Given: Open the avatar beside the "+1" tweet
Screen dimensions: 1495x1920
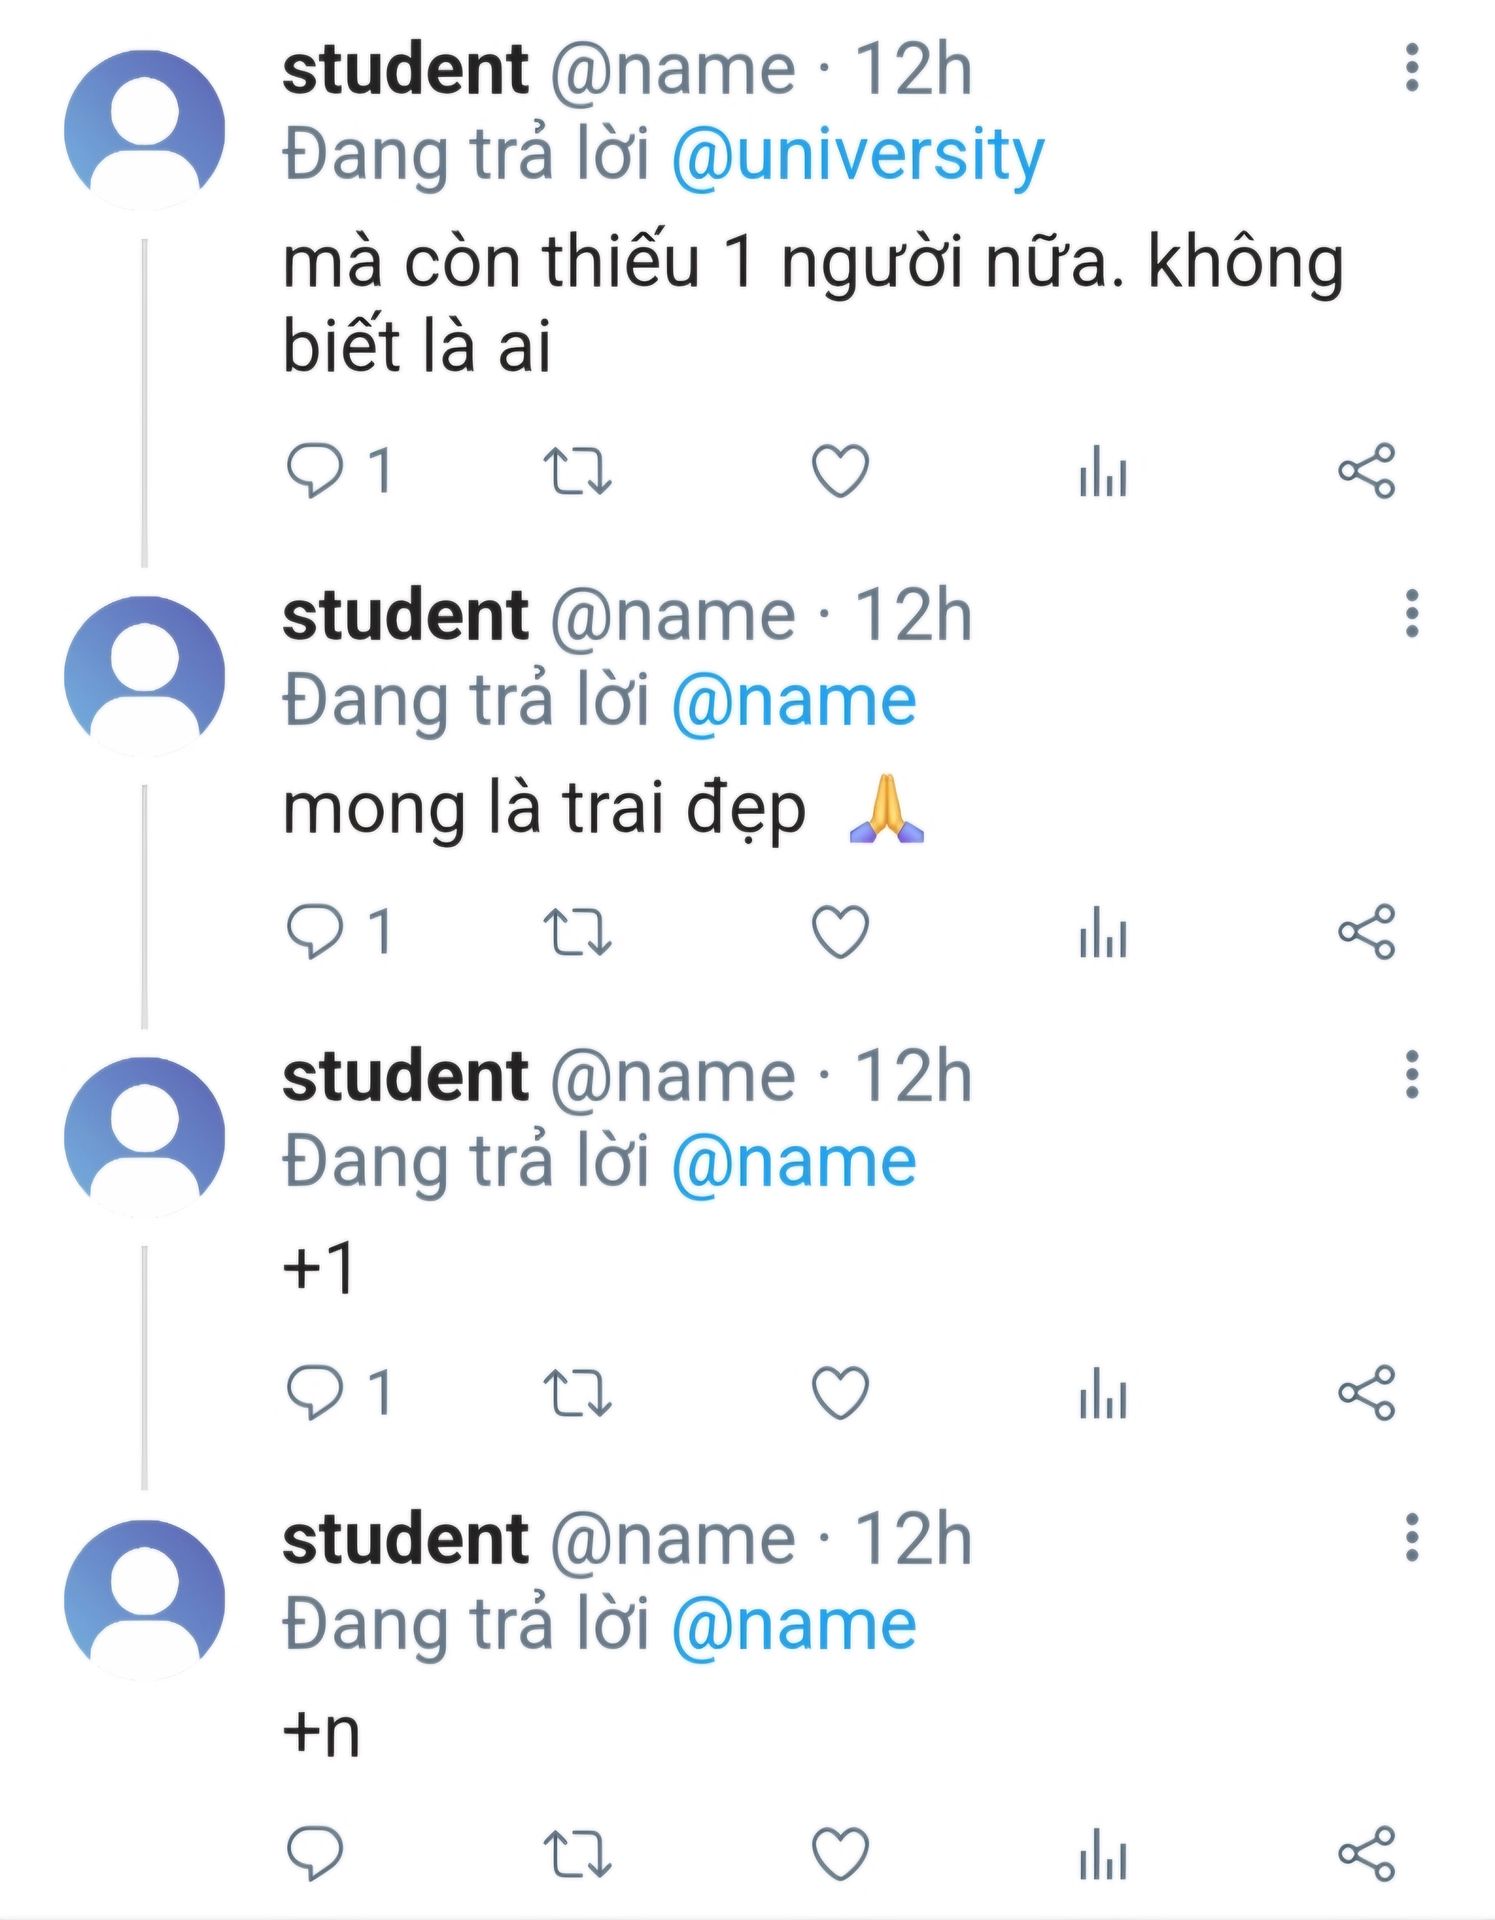Looking at the screenshot, I should [x=144, y=1136].
